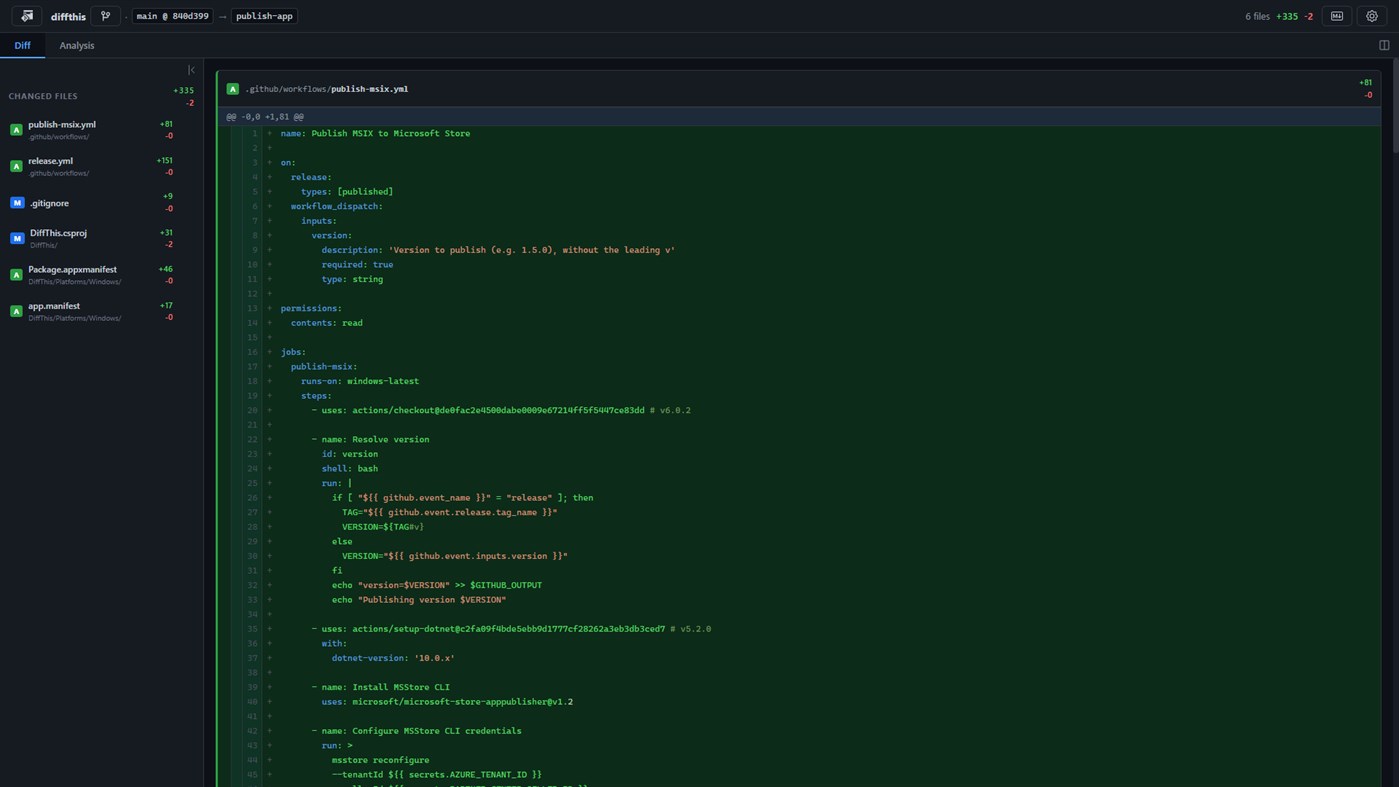Screen dimensions: 1399x787
Task: Click line number 35 in the gutter
Action: [253, 629]
